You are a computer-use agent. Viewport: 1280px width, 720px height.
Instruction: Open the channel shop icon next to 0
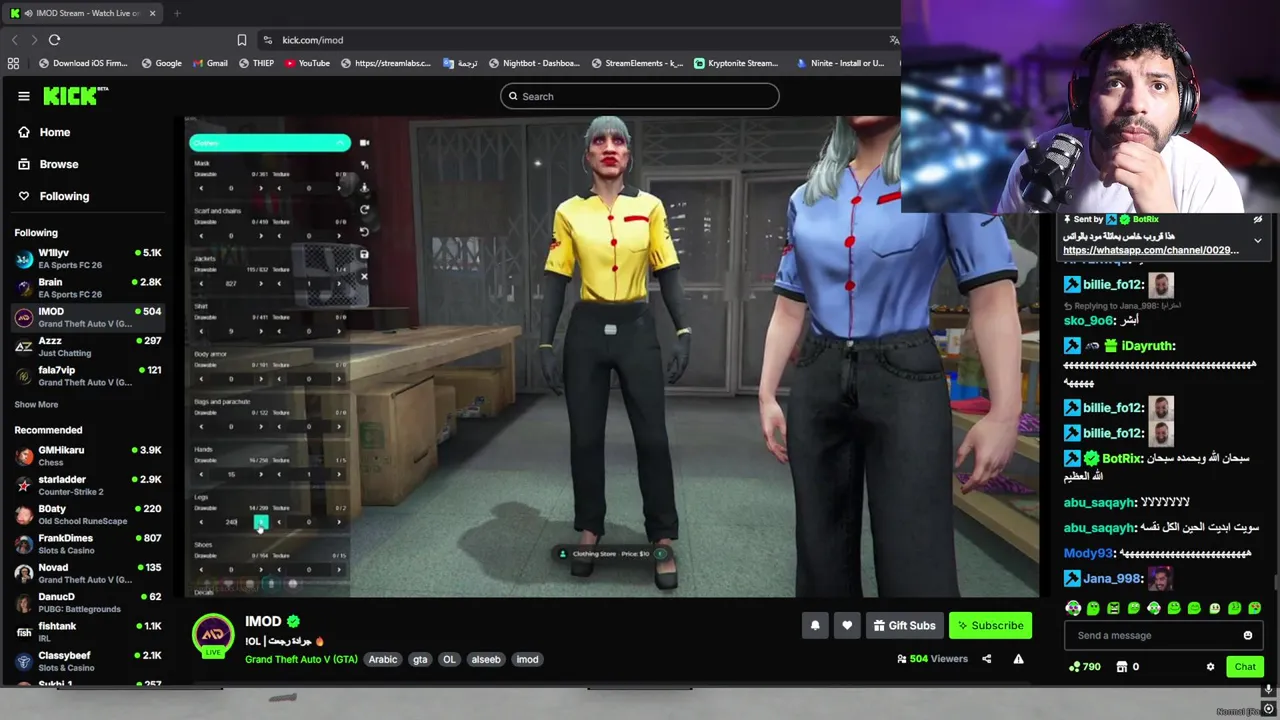(x=1121, y=667)
